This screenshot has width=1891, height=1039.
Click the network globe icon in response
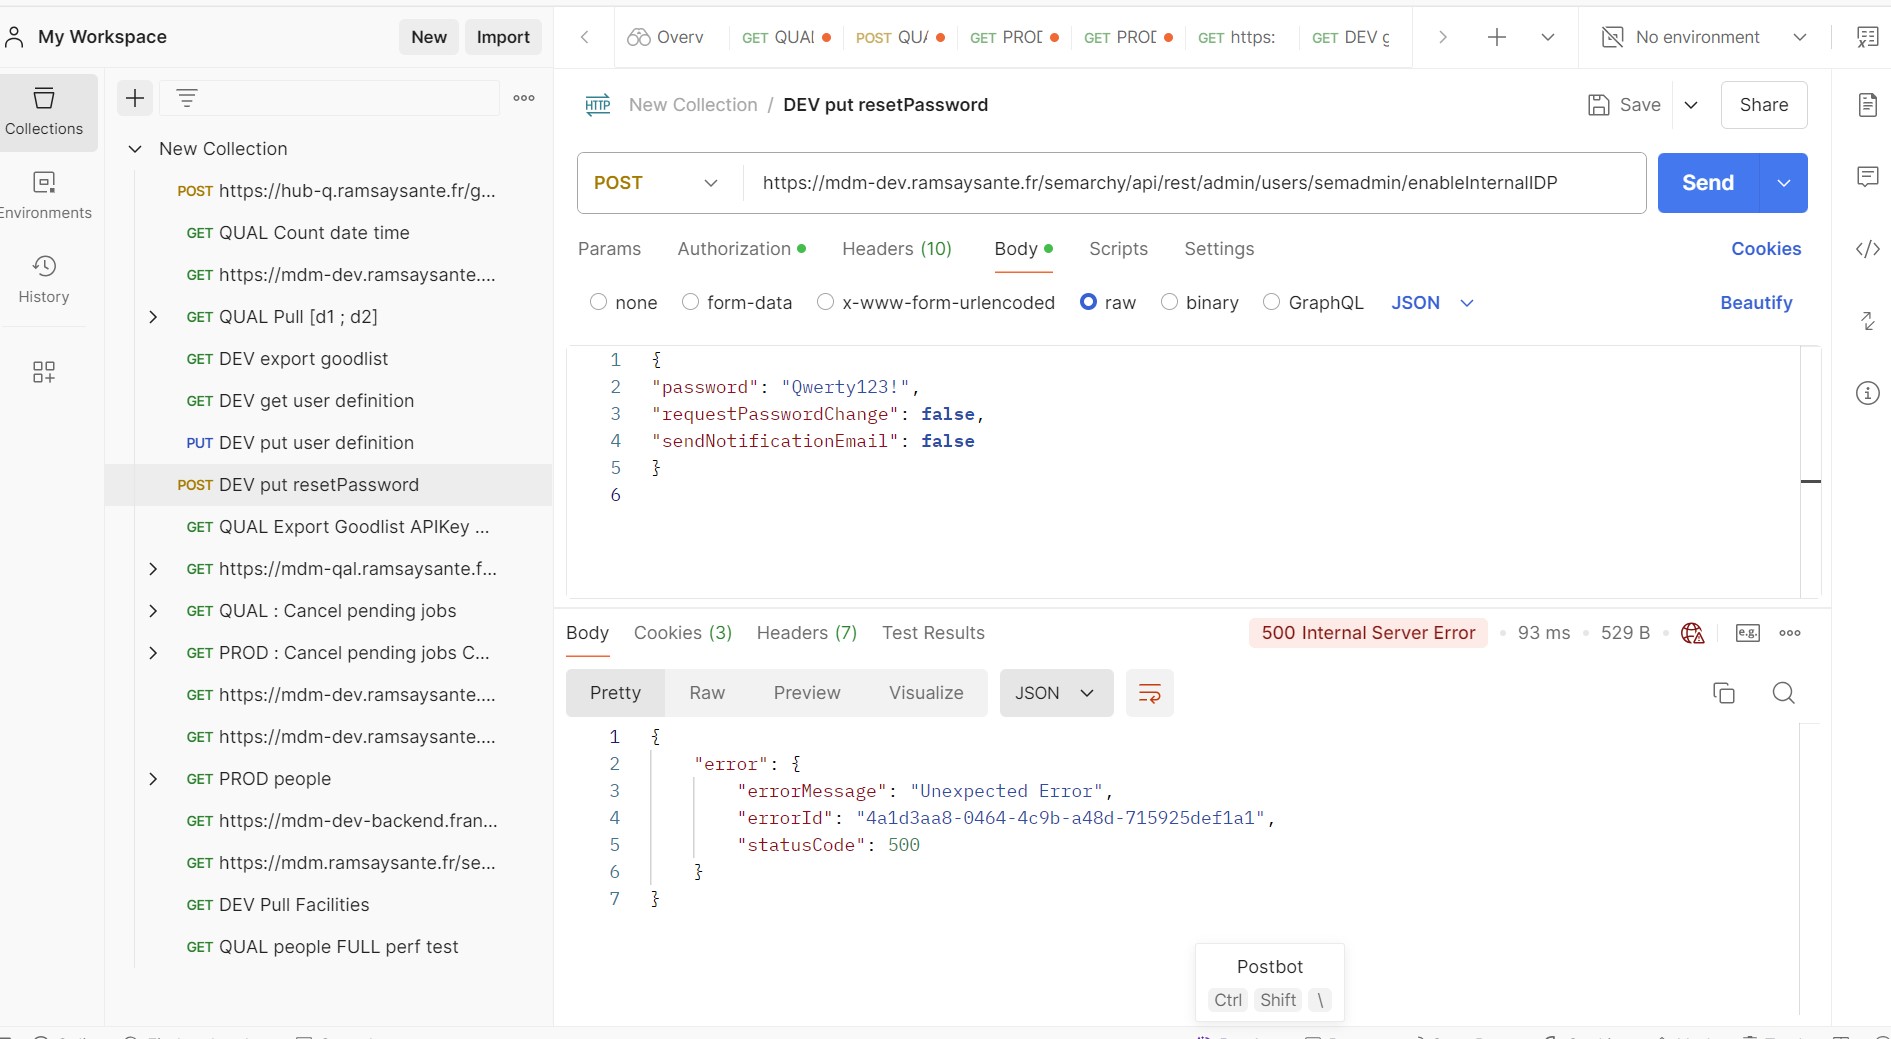click(x=1692, y=633)
